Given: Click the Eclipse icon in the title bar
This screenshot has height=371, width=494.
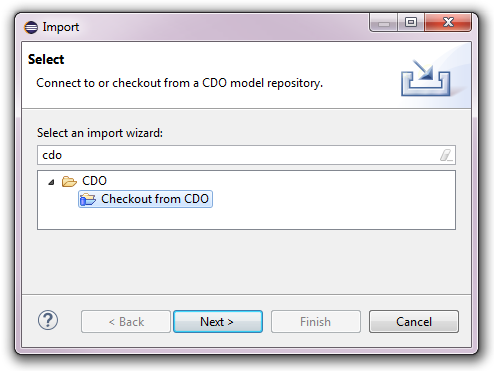Looking at the screenshot, I should click(31, 27).
